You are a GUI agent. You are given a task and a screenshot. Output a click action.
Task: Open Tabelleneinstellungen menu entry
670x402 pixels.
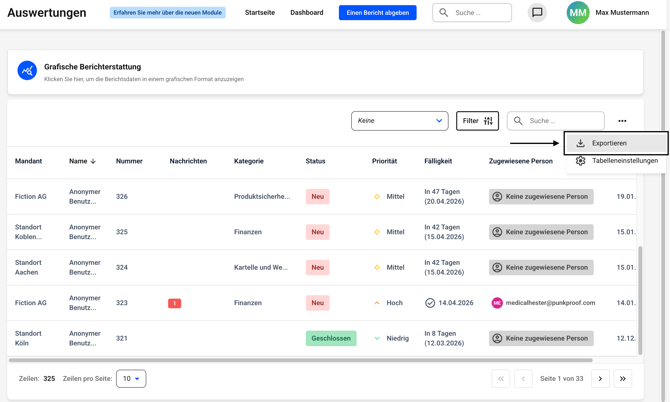tap(624, 161)
